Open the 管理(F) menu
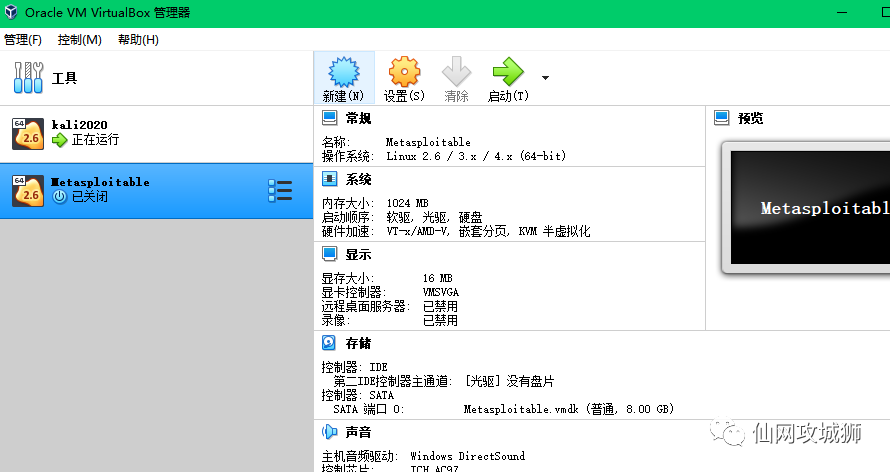Screen dimensions: 890x472 click(23, 40)
